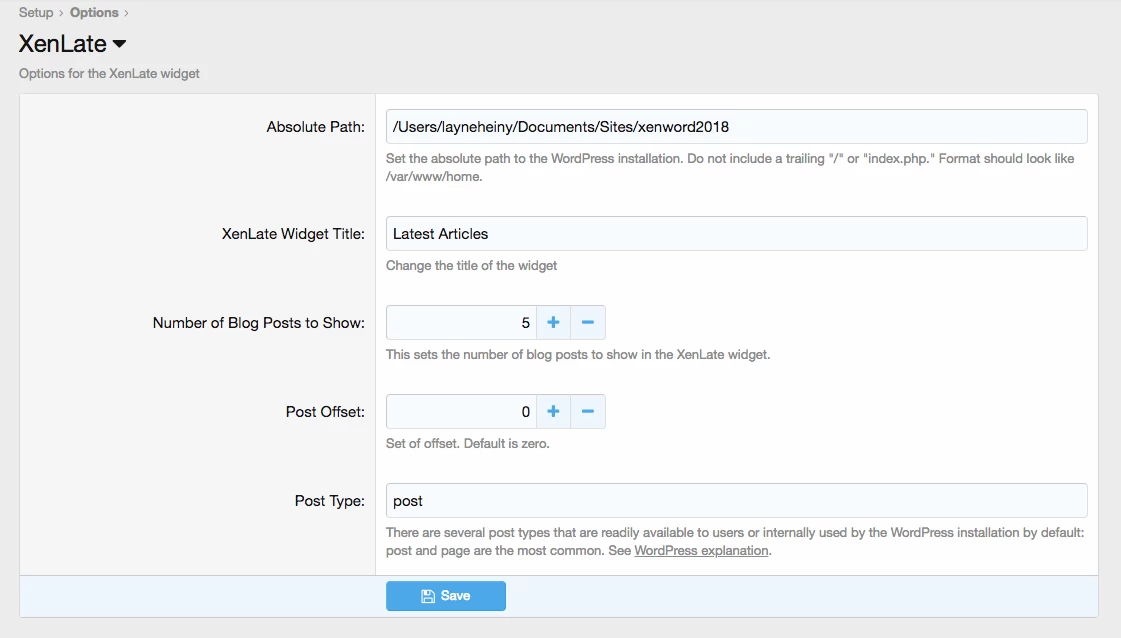The height and width of the screenshot is (638, 1121).
Task: Open the XenLate title dropdown arrow
Action: point(119,44)
